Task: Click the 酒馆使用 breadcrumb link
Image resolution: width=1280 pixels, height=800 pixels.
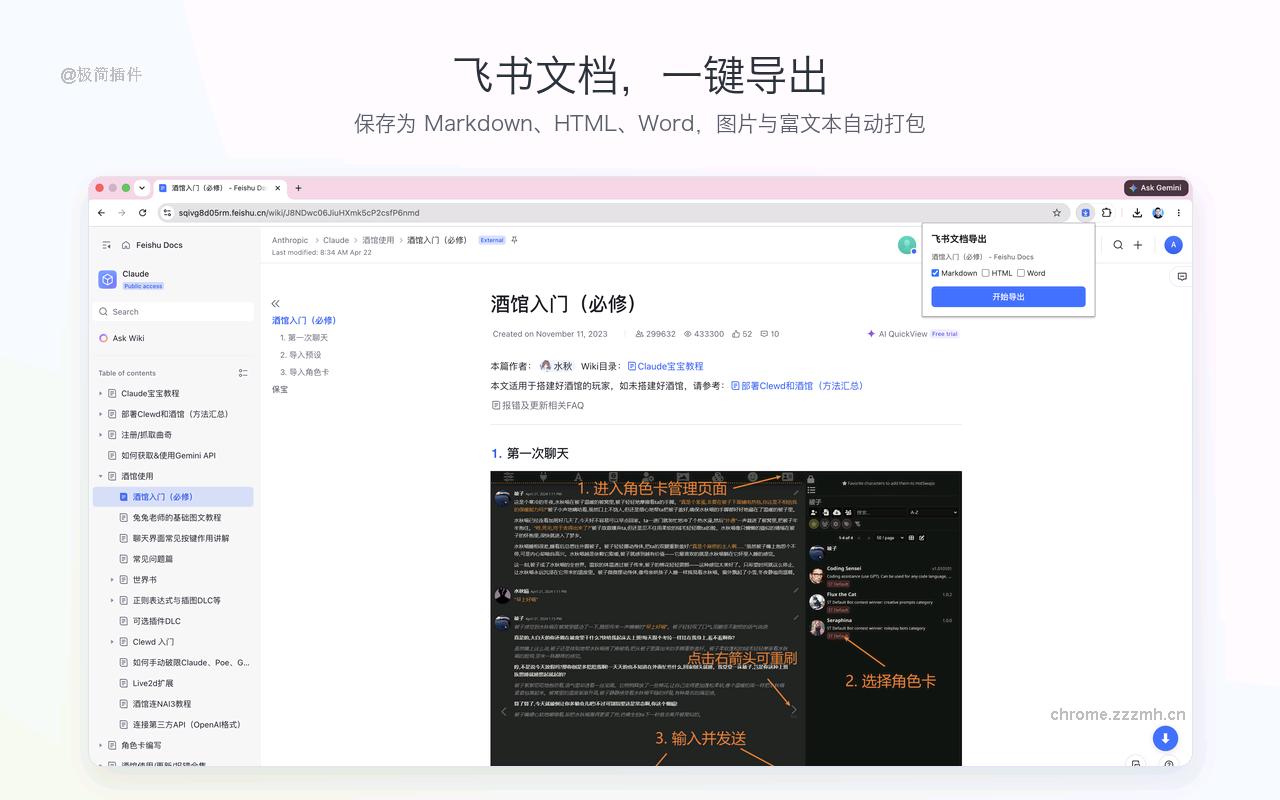Action: point(378,240)
